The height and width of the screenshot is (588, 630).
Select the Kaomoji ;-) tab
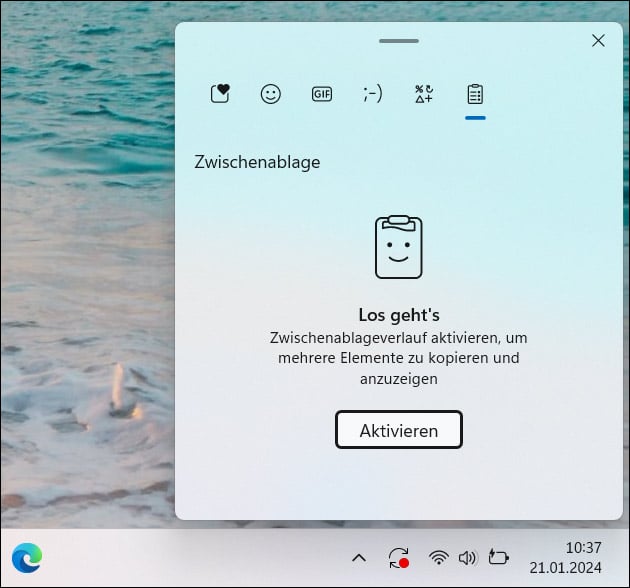pyautogui.click(x=373, y=94)
